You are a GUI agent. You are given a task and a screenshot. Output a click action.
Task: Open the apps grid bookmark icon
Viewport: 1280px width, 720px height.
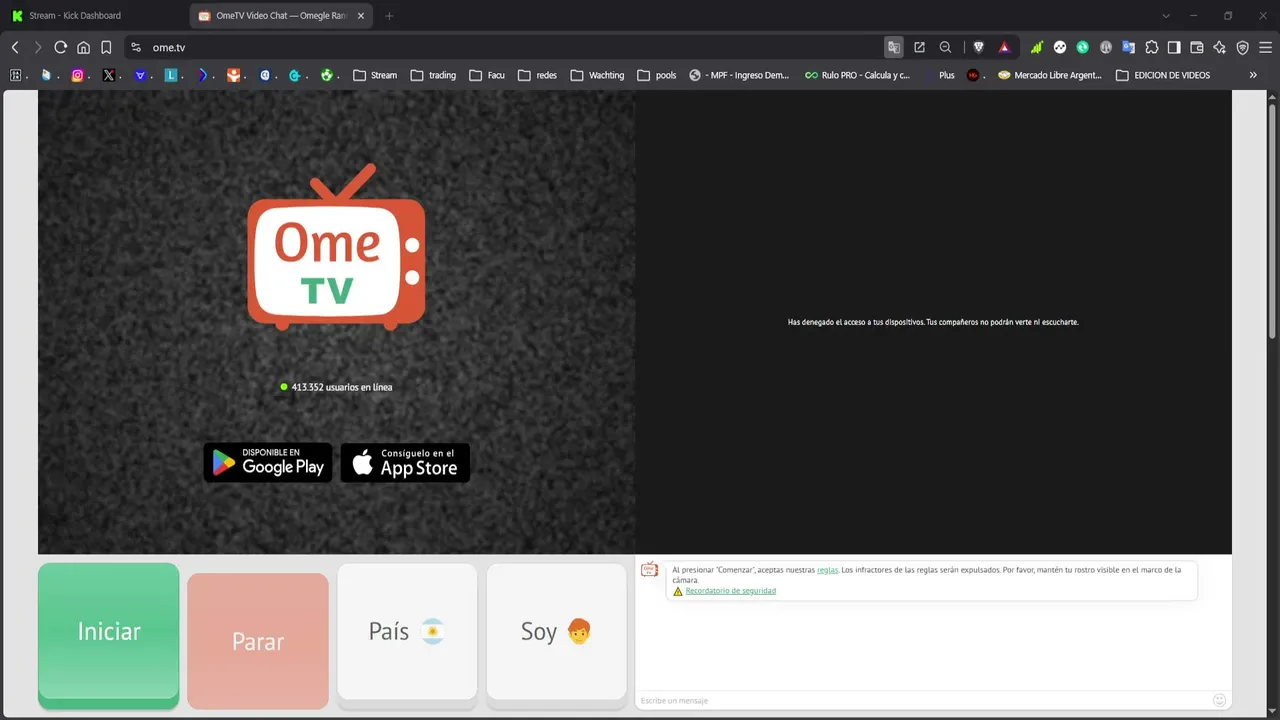(x=15, y=75)
